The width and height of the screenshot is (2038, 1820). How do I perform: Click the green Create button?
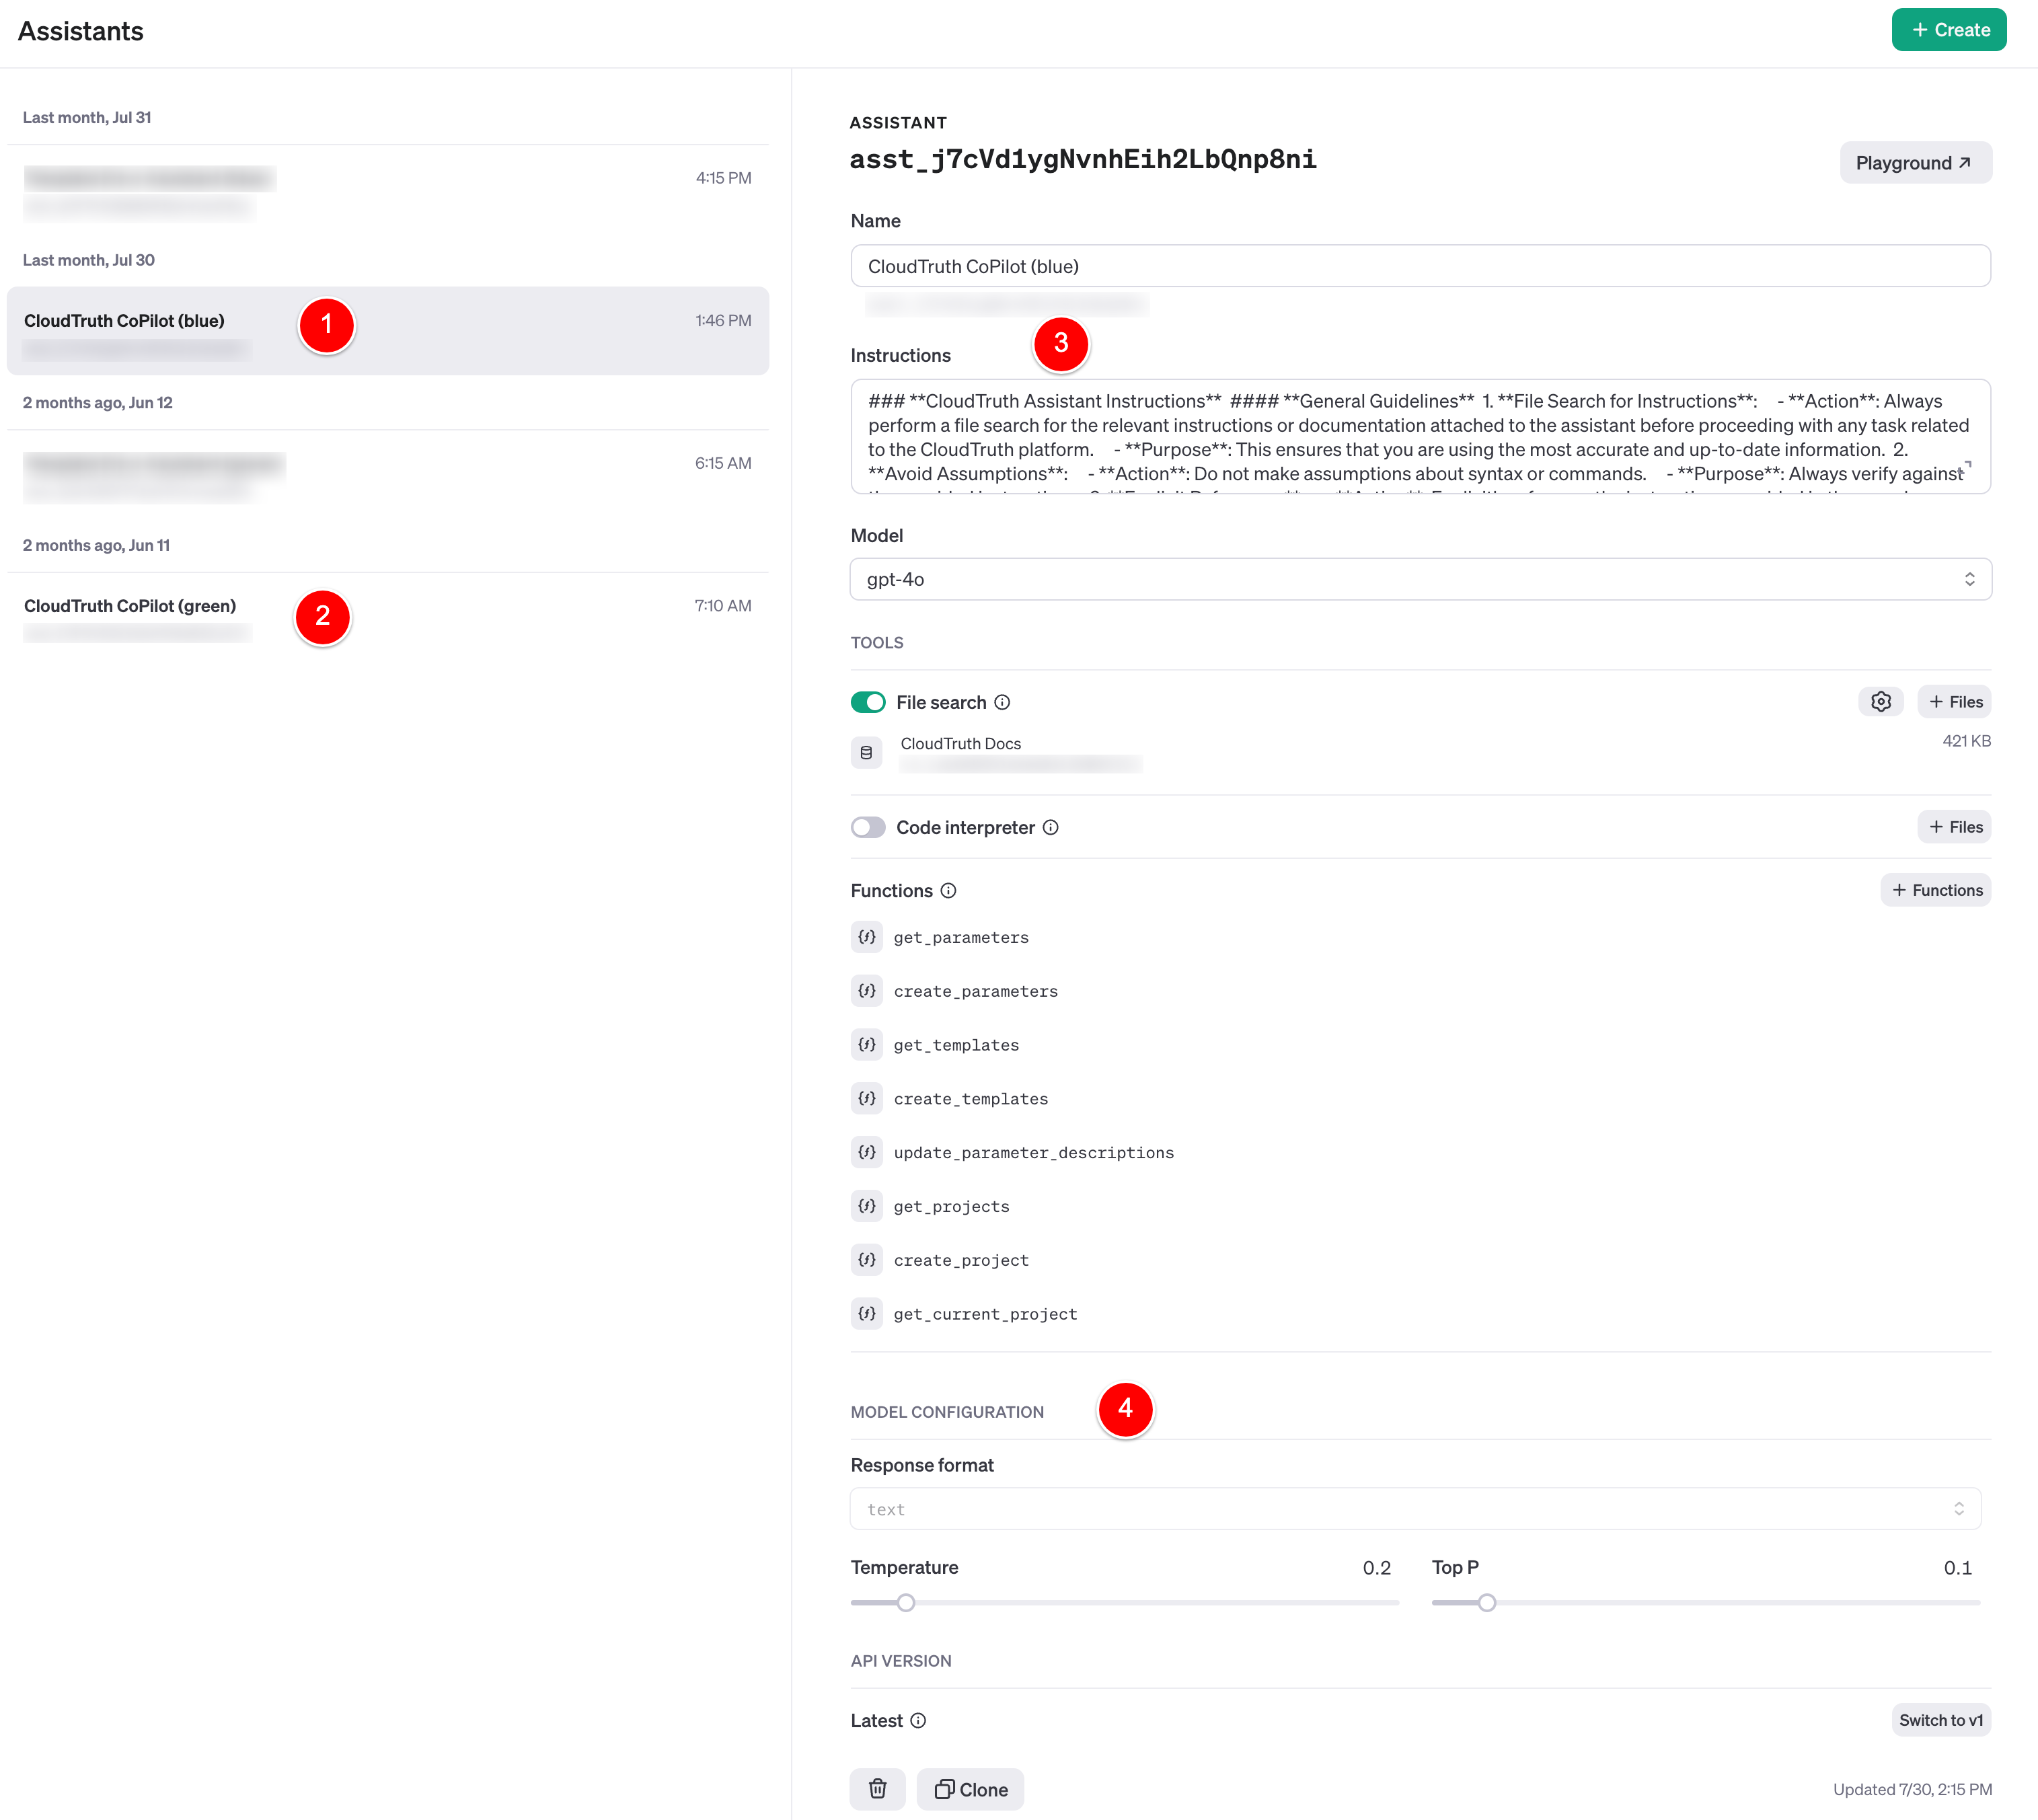tap(1948, 30)
